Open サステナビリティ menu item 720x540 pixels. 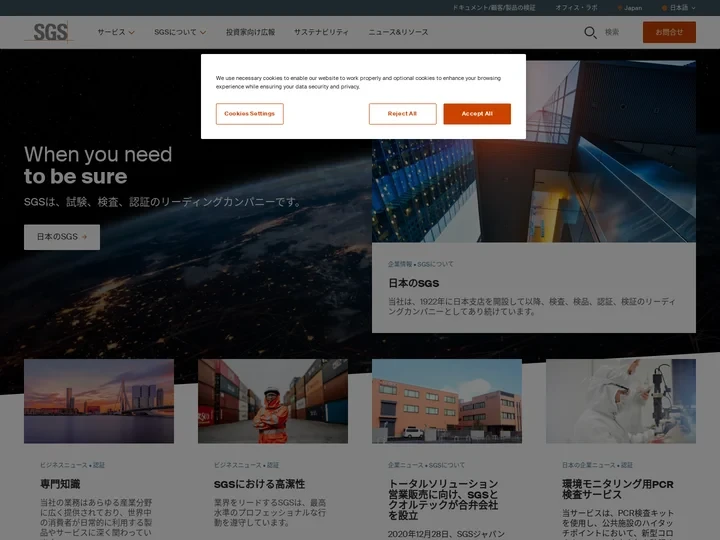(321, 32)
